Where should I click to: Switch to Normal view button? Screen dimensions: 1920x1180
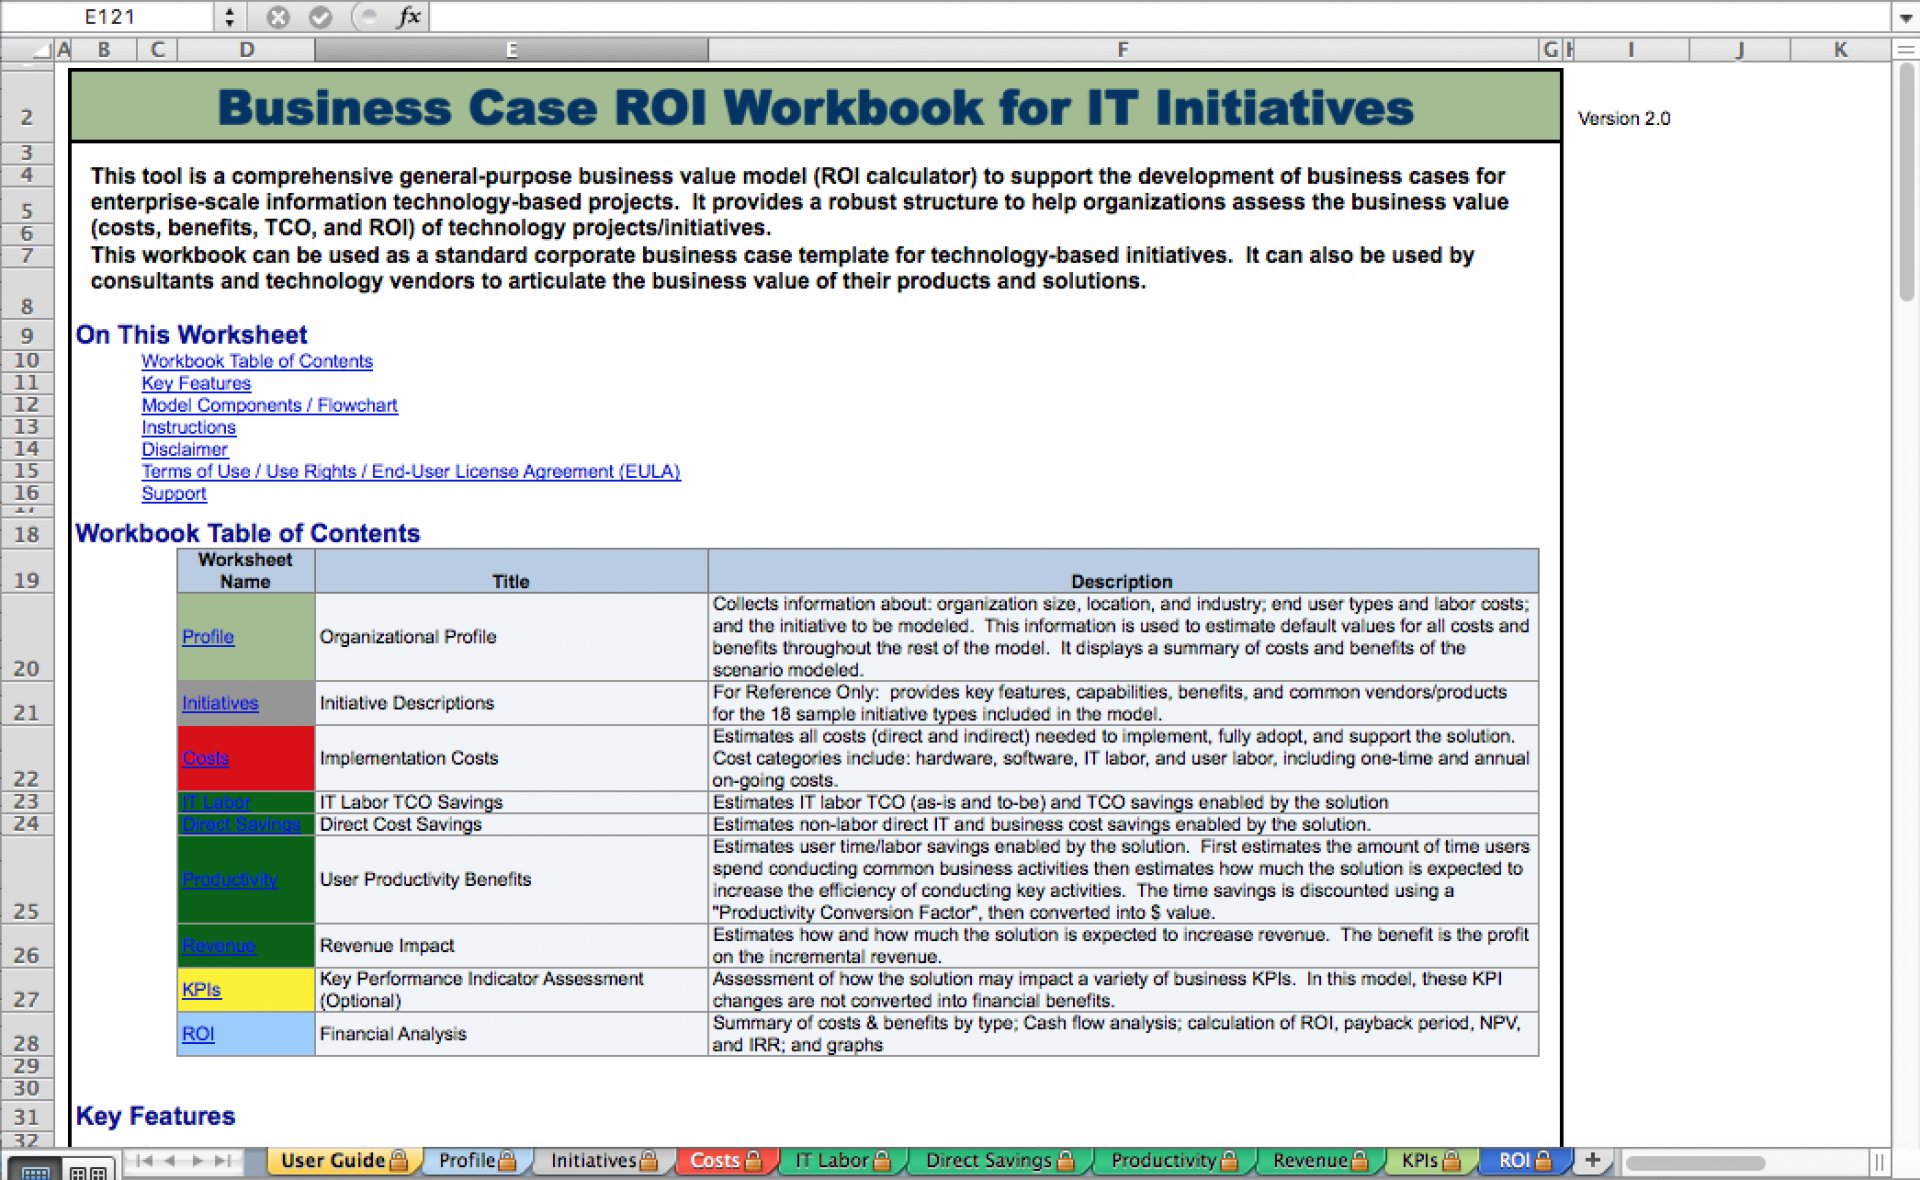pos(35,1170)
